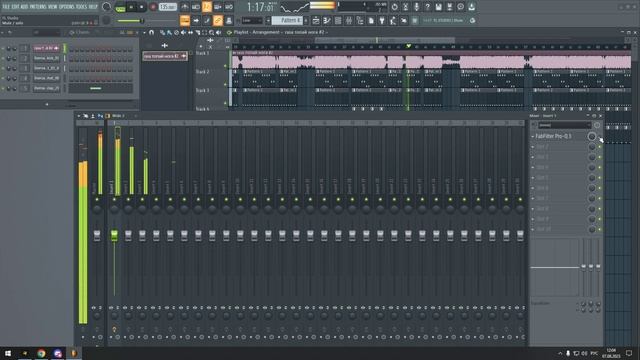
Task: Open the OPTIONS menu
Action: pos(67,7)
